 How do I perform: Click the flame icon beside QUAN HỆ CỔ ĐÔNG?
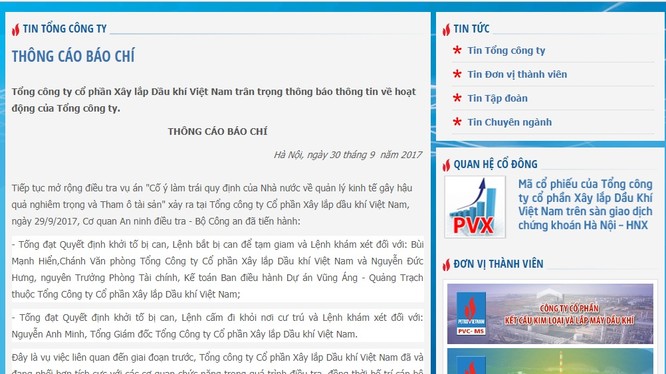point(446,165)
